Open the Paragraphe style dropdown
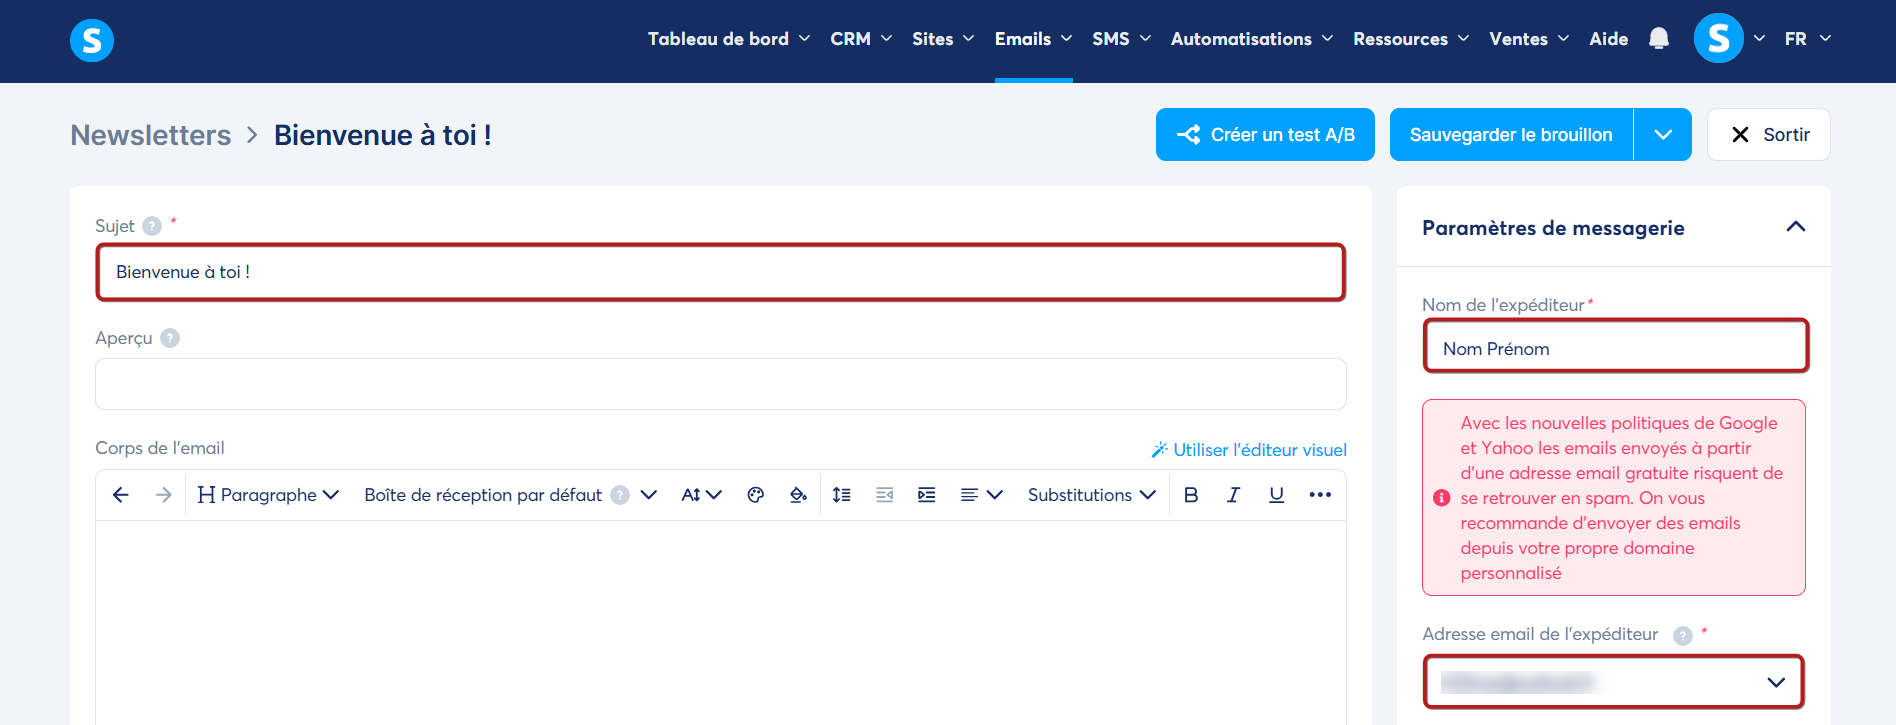Image resolution: width=1896 pixels, height=725 pixels. coord(269,495)
